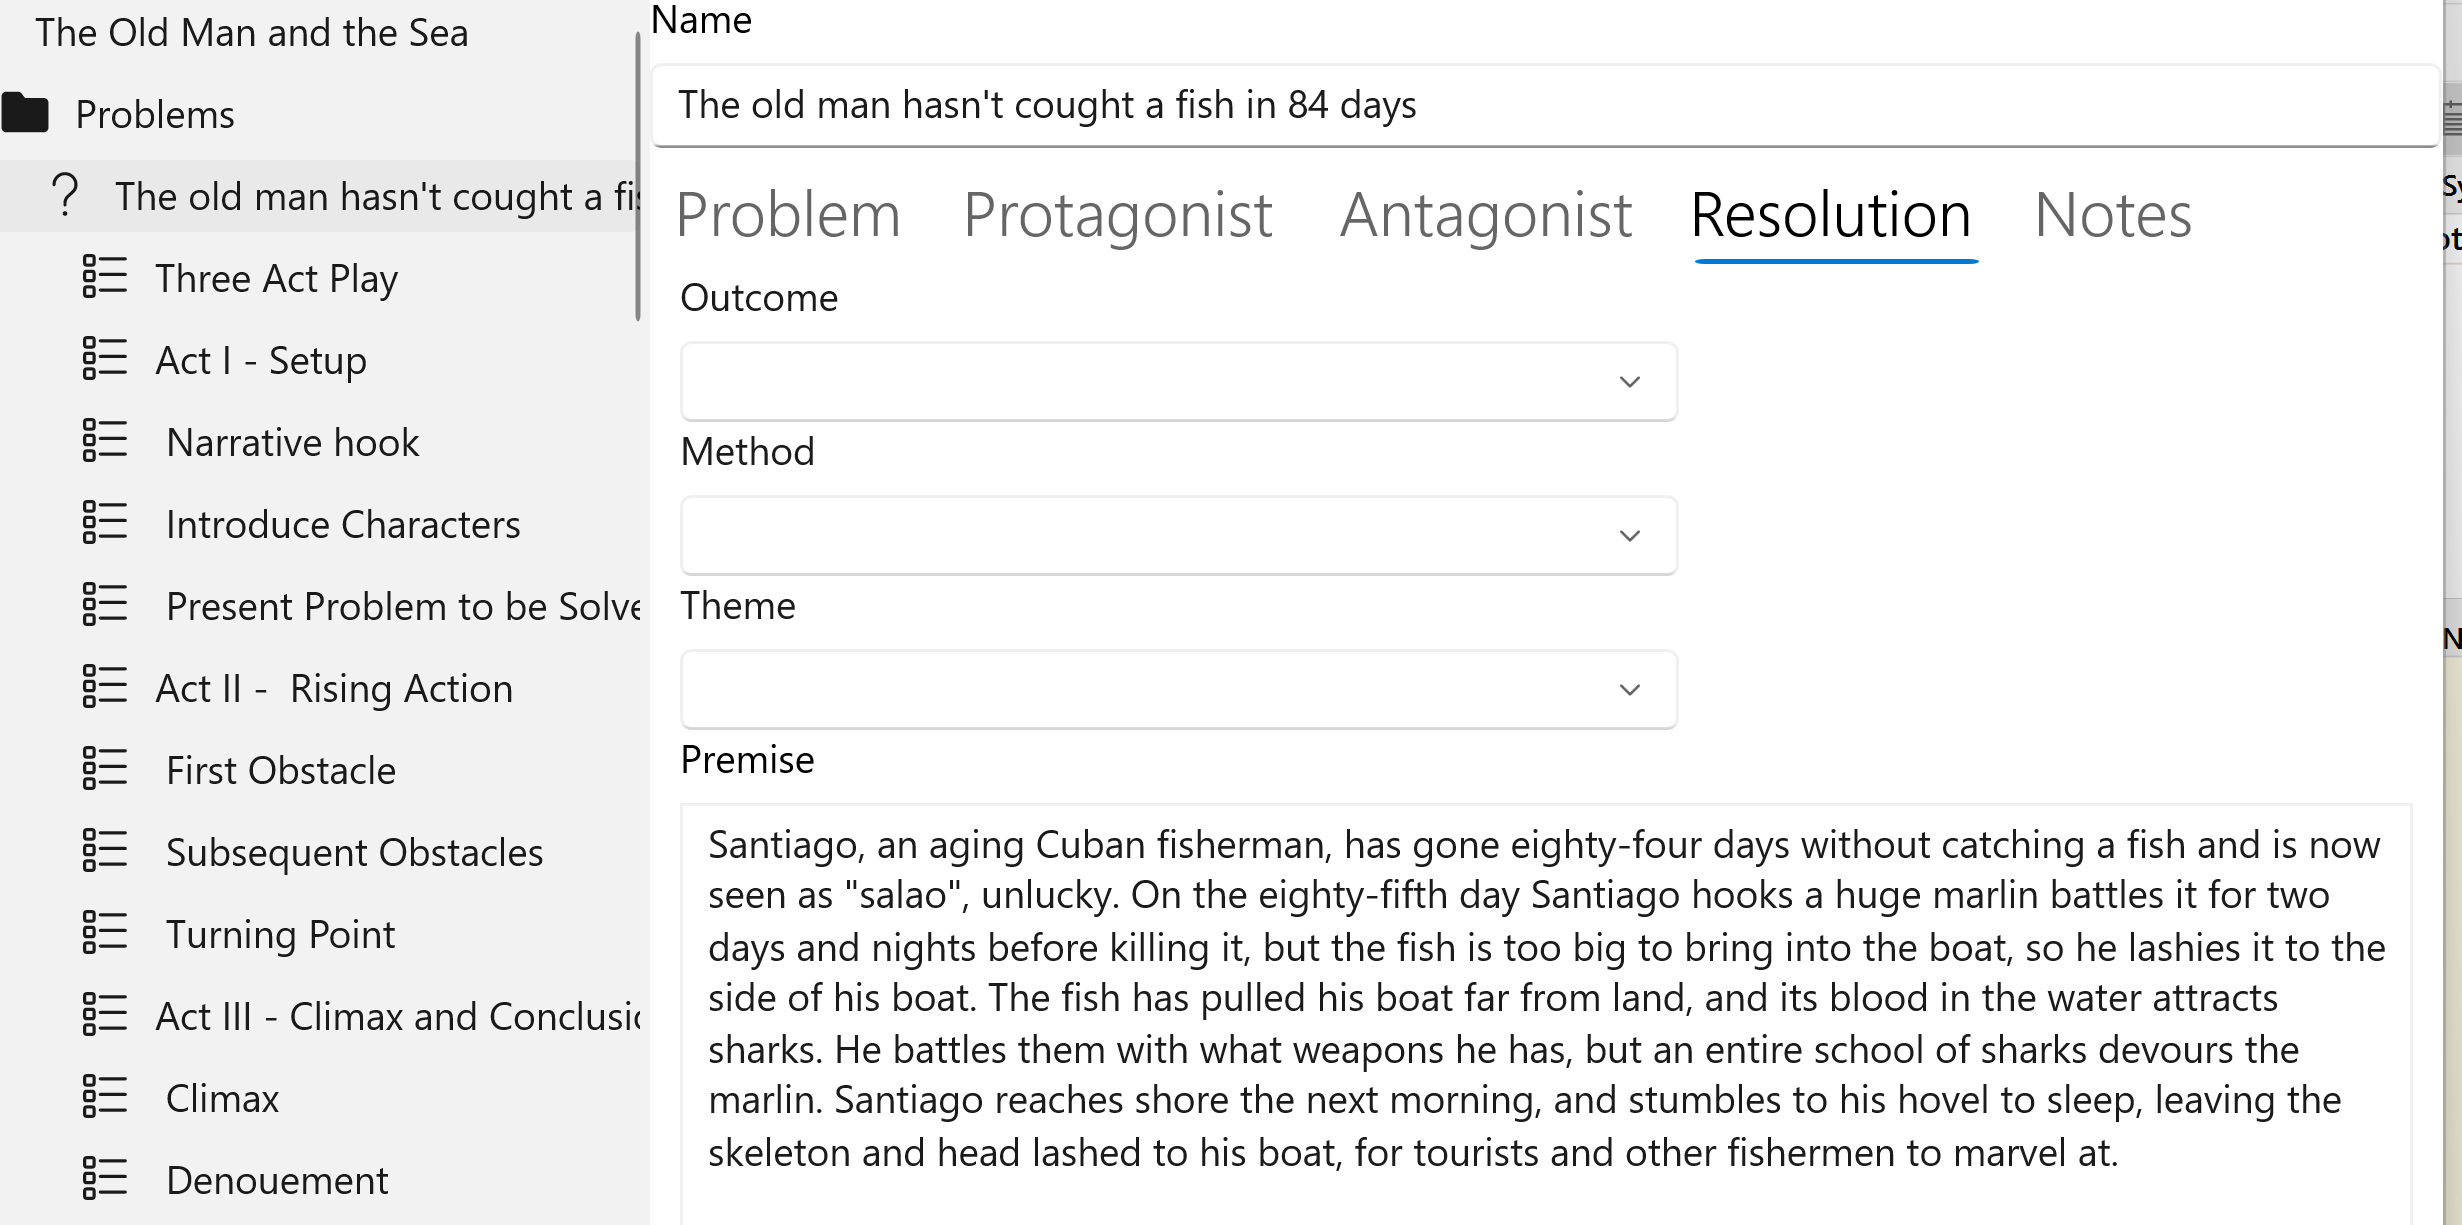Select the Subsequent Obstacles tree item
Viewport: 2462px width, 1225px height.
click(354, 853)
